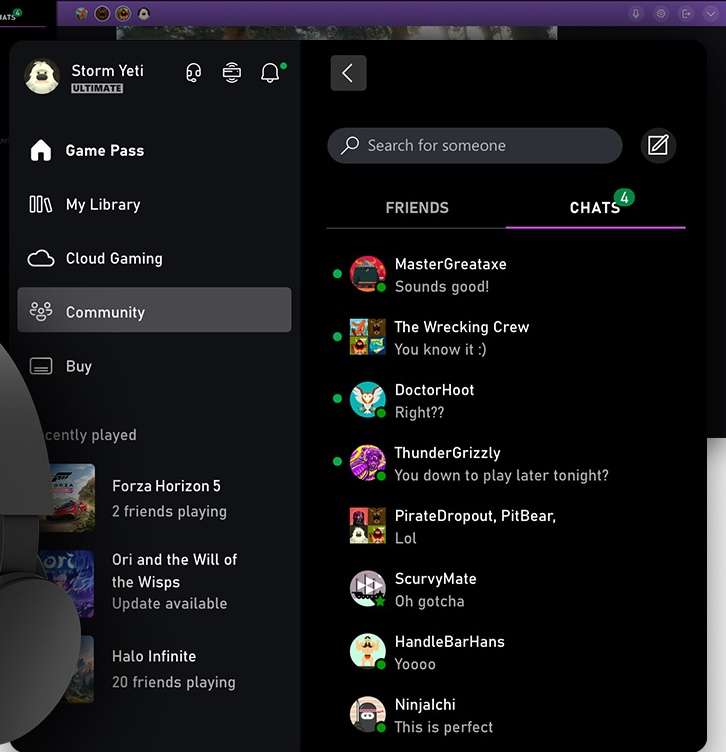726x752 pixels.
Task: Click DoctorHoot's owl avatar
Action: coord(367,400)
